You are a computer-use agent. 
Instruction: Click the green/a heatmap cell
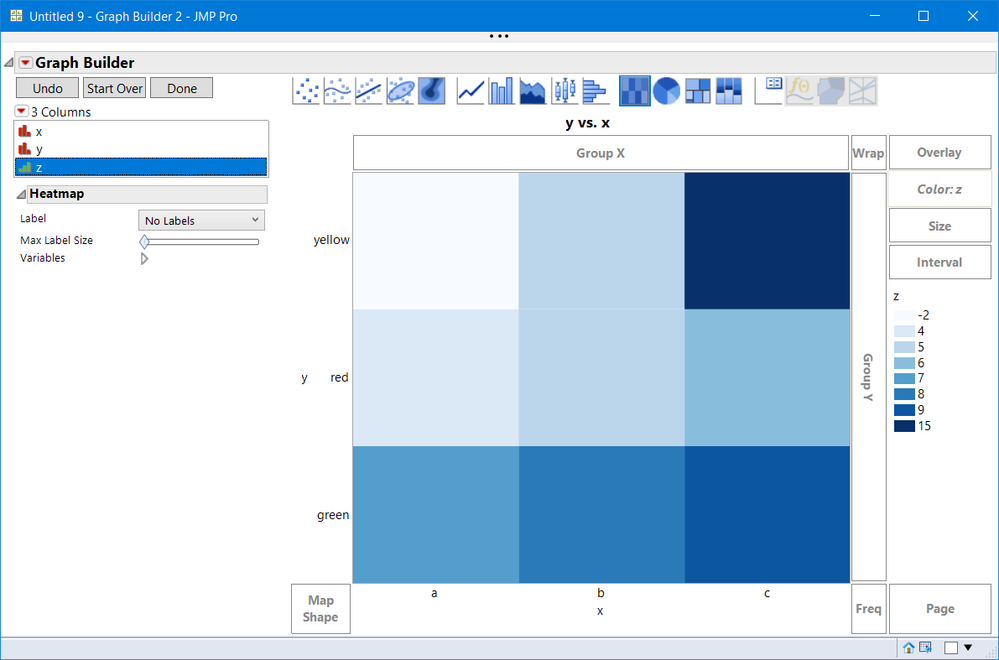click(436, 514)
